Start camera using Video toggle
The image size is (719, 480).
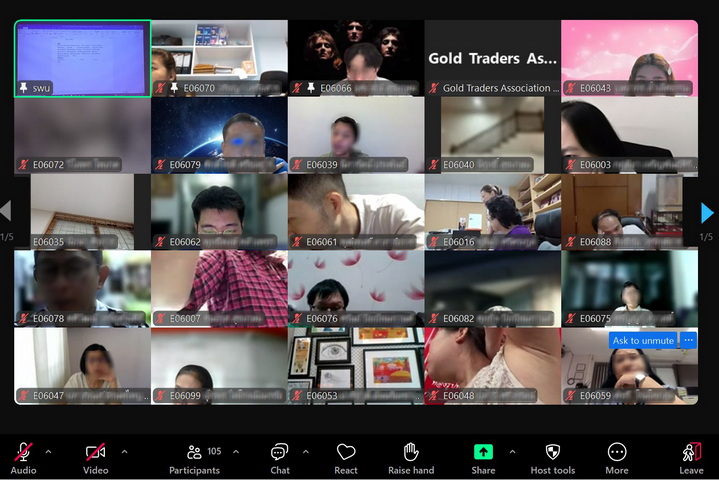95,453
